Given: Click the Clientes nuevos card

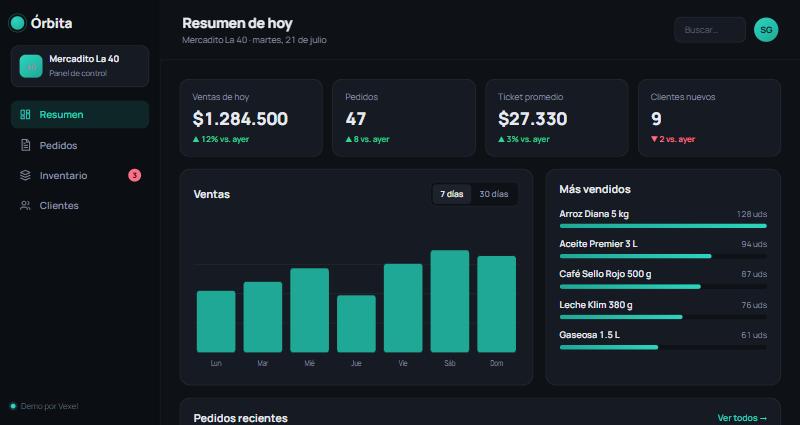Looking at the screenshot, I should click(709, 117).
